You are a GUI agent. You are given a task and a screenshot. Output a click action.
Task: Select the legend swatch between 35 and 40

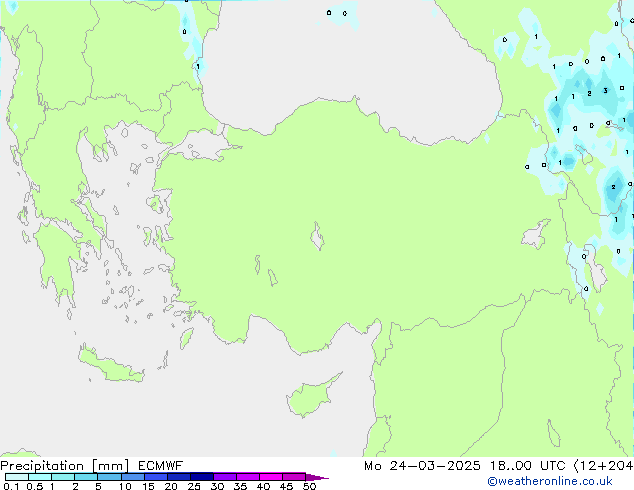pos(248,477)
